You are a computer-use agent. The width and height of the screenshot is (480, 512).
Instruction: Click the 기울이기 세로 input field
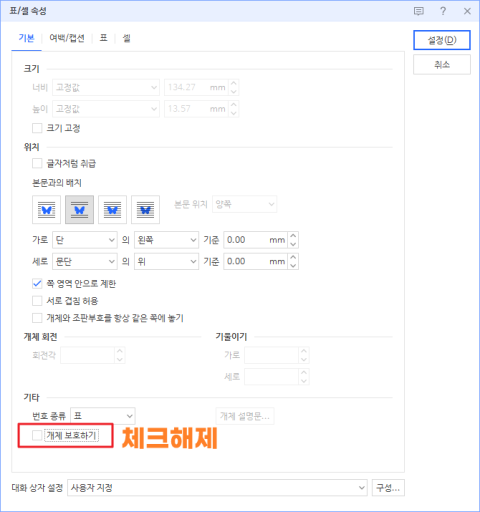(271, 377)
